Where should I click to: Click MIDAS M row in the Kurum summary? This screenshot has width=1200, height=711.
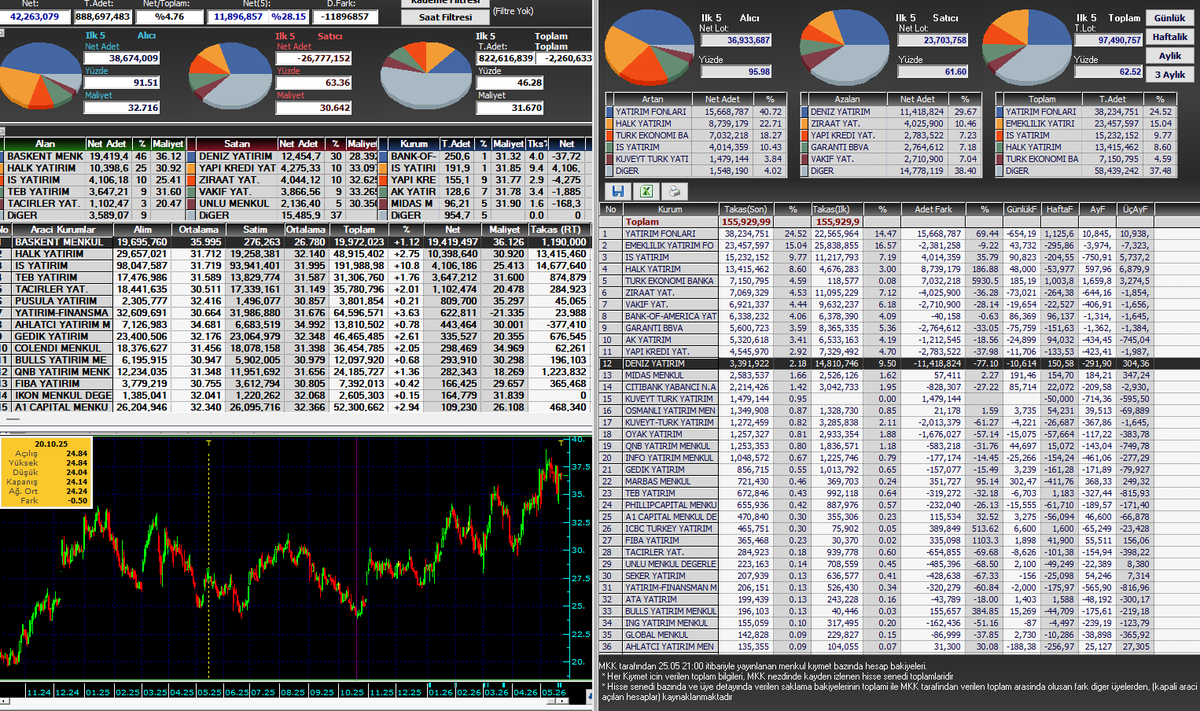pos(485,203)
